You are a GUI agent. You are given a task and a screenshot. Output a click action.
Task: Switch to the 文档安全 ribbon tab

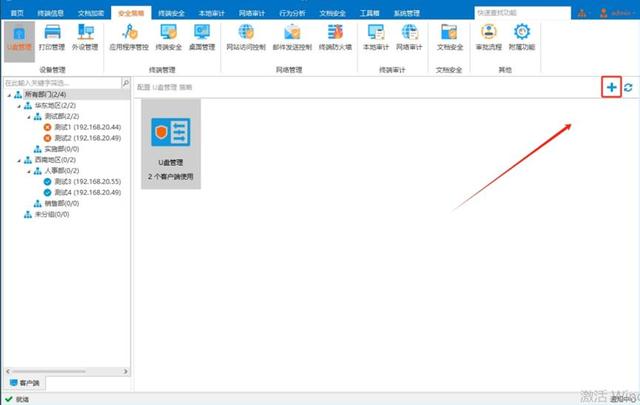[x=333, y=13]
